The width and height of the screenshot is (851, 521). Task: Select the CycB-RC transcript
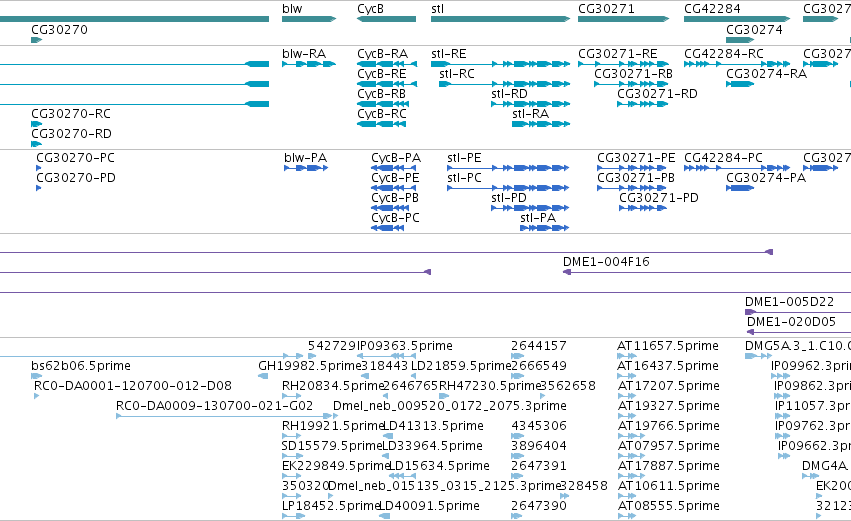[x=381, y=124]
